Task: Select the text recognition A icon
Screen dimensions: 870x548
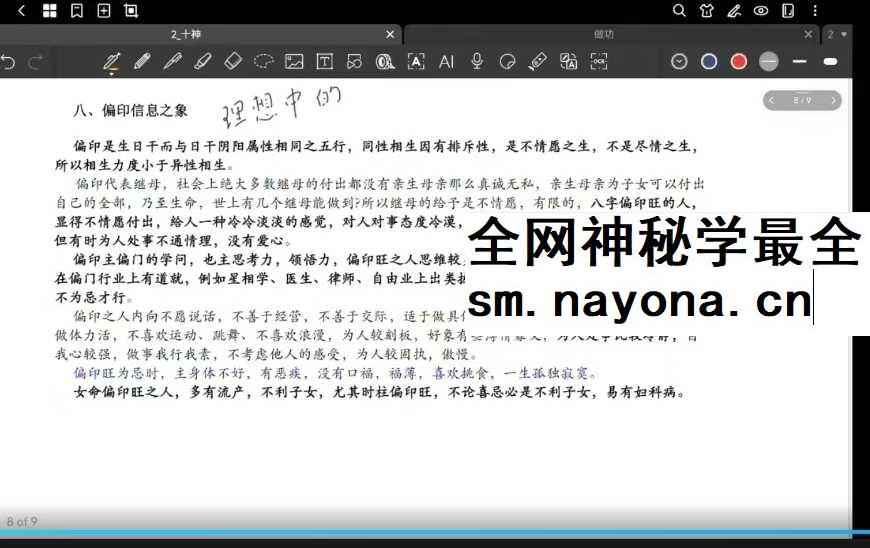Action: pos(416,61)
